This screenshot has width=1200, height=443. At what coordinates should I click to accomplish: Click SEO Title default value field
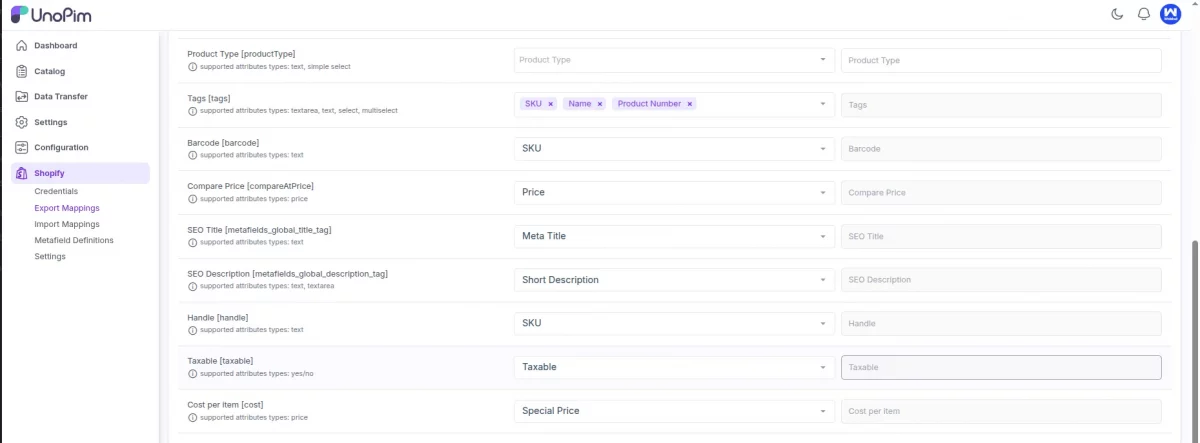point(1001,236)
